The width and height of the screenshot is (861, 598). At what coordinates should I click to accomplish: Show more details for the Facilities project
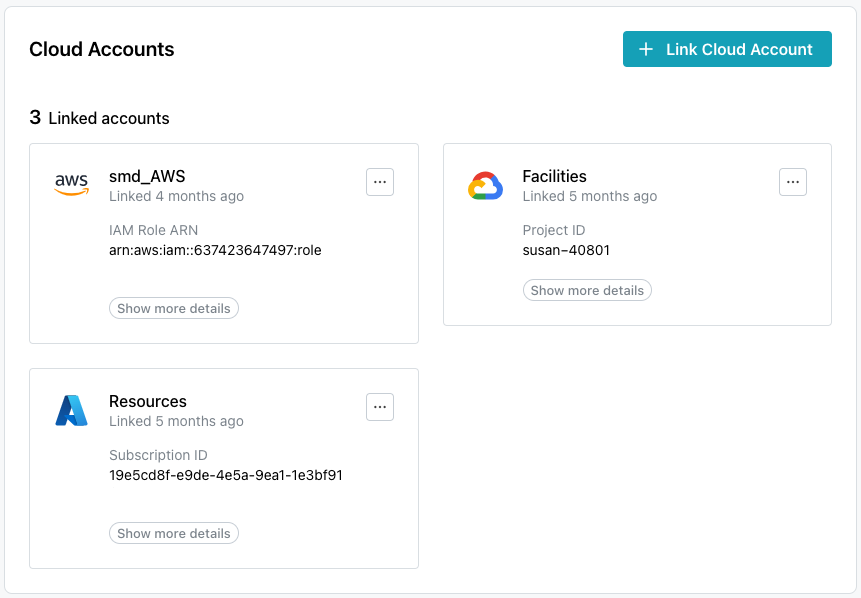tap(587, 290)
